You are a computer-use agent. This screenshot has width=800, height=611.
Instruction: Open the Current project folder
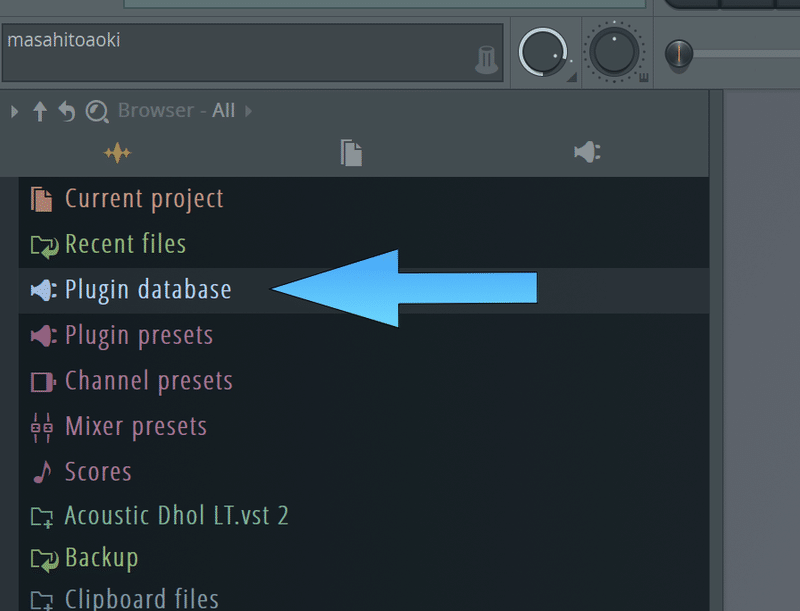click(364, 199)
